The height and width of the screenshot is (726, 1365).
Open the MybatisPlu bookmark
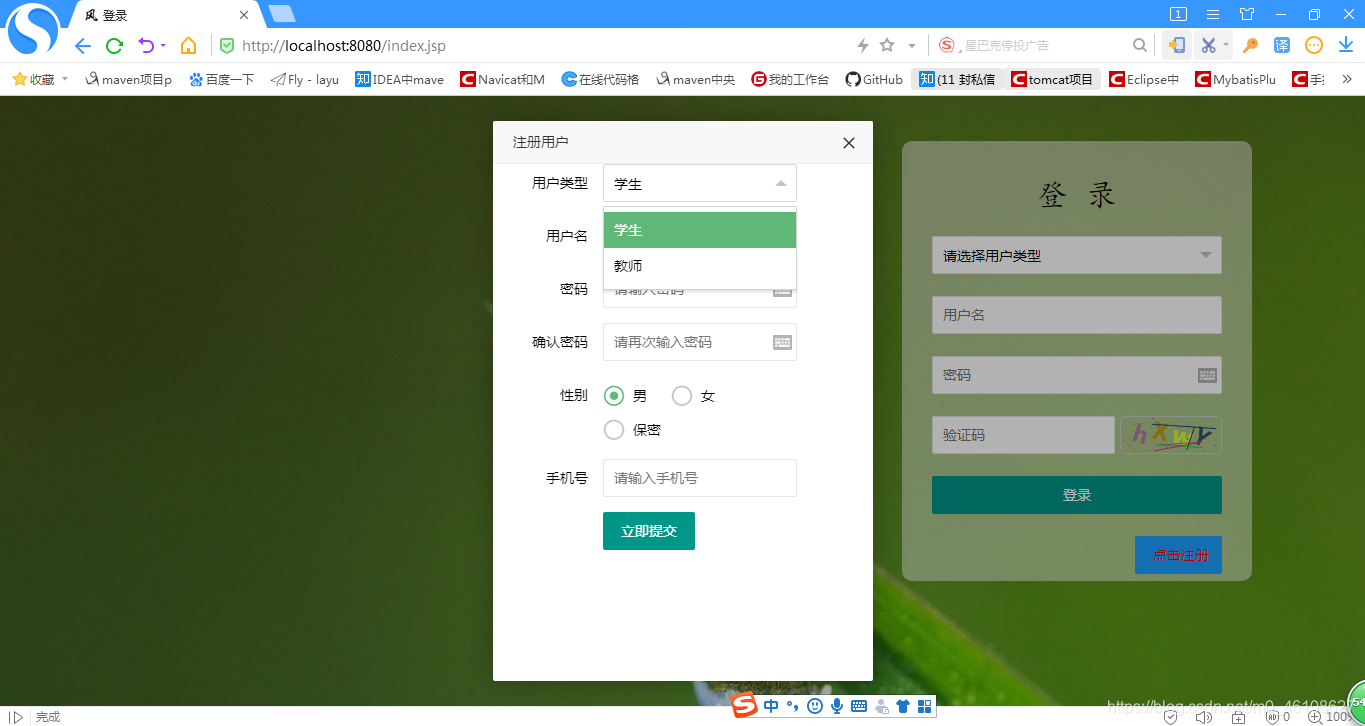(x=1236, y=80)
